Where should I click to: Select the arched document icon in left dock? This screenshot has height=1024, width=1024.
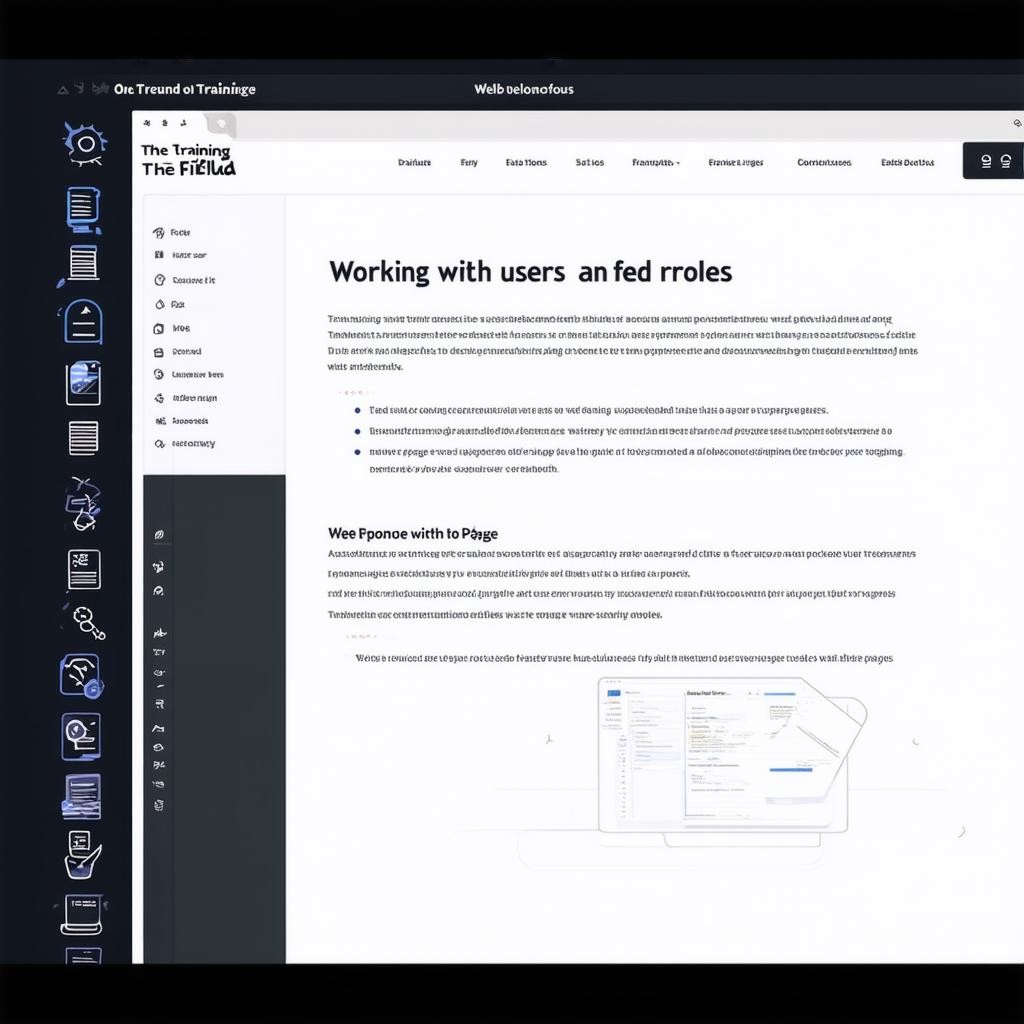83,322
